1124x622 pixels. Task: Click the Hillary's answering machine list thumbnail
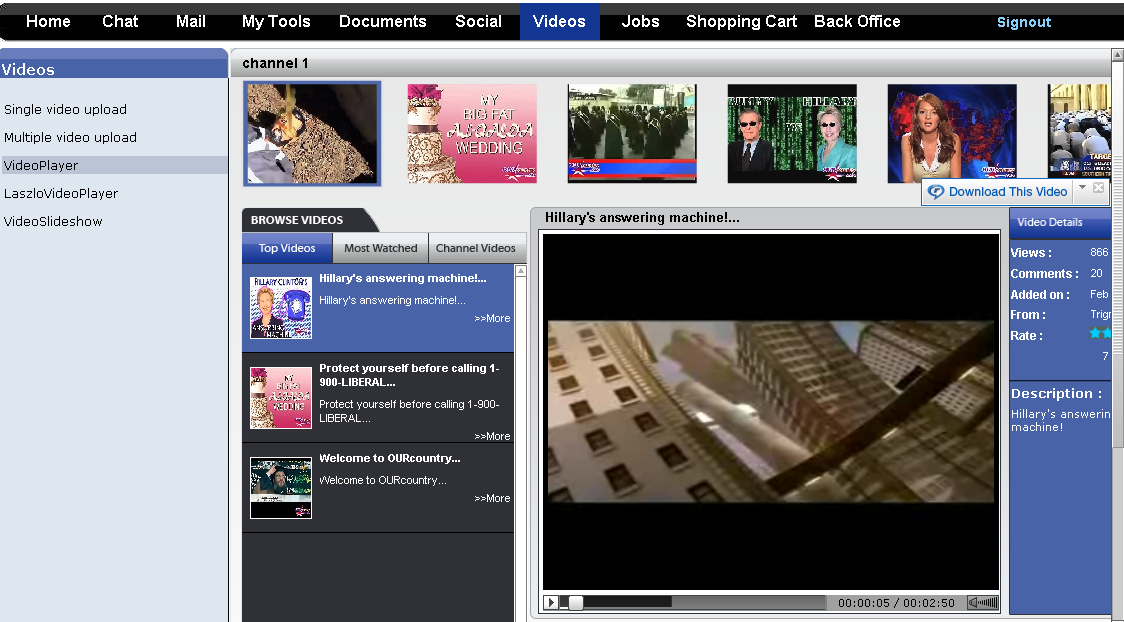click(281, 308)
